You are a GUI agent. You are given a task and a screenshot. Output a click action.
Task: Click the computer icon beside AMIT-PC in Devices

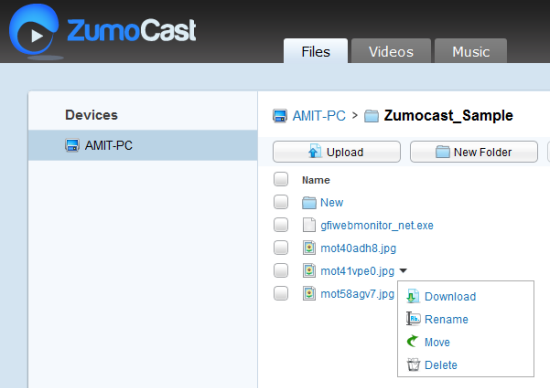pos(72,145)
